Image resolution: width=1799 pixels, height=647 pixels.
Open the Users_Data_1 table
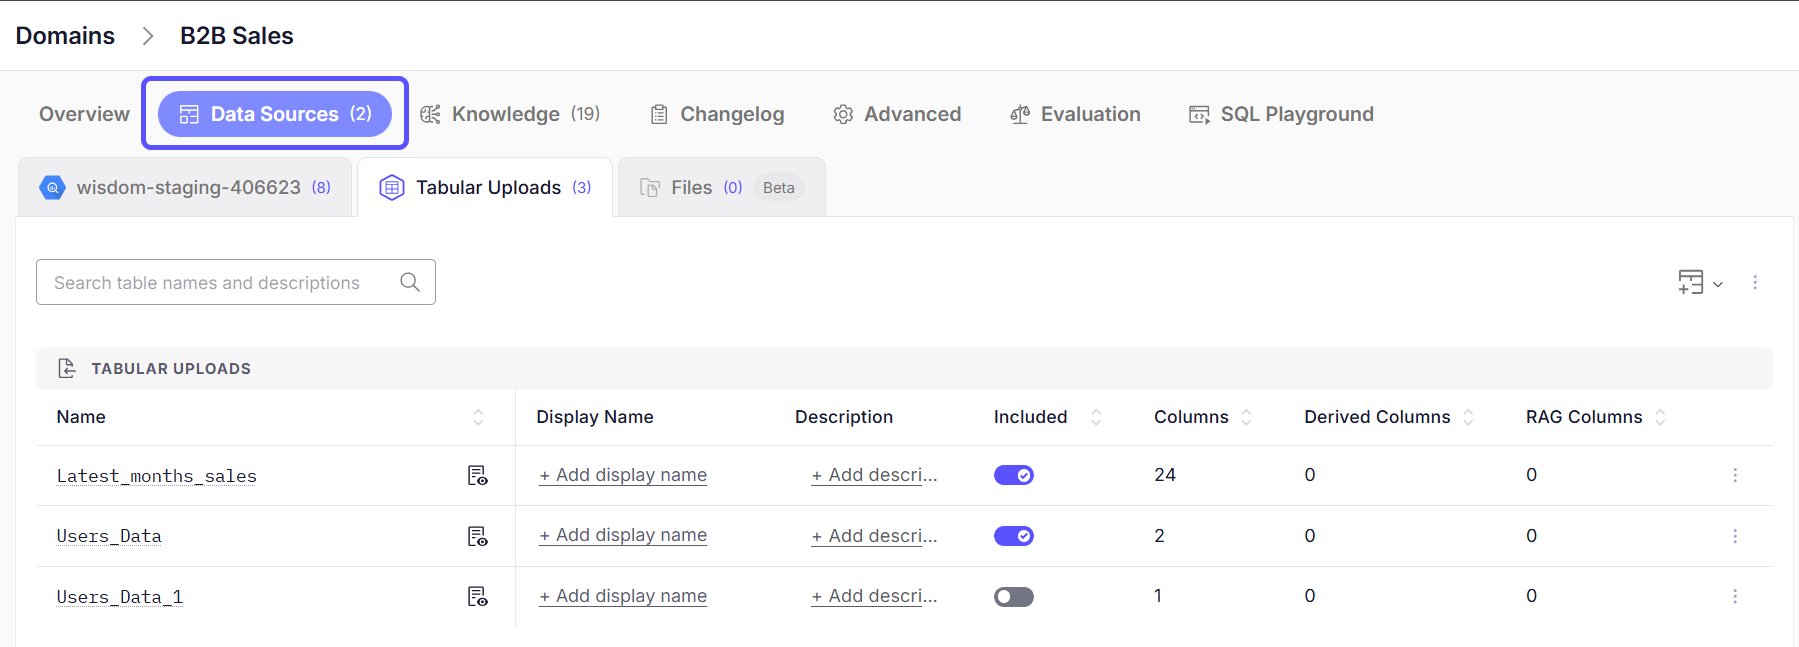120,597
